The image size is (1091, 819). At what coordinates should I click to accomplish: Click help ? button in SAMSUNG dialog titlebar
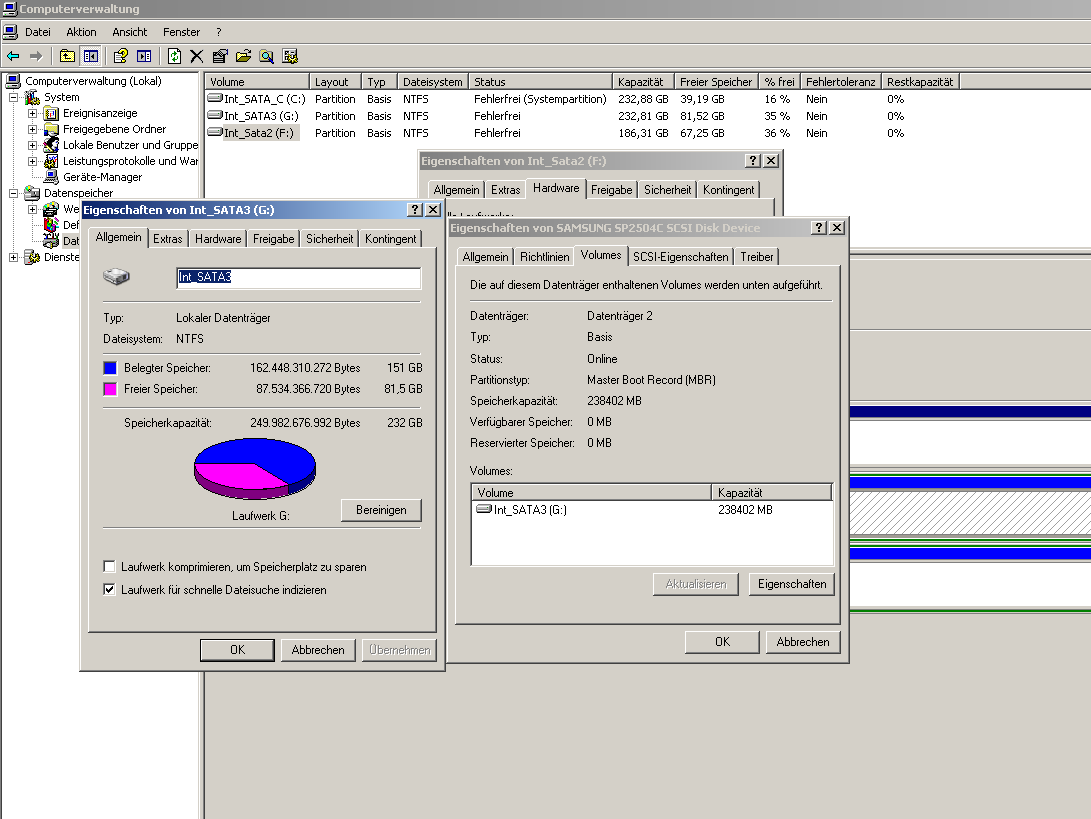[819, 228]
